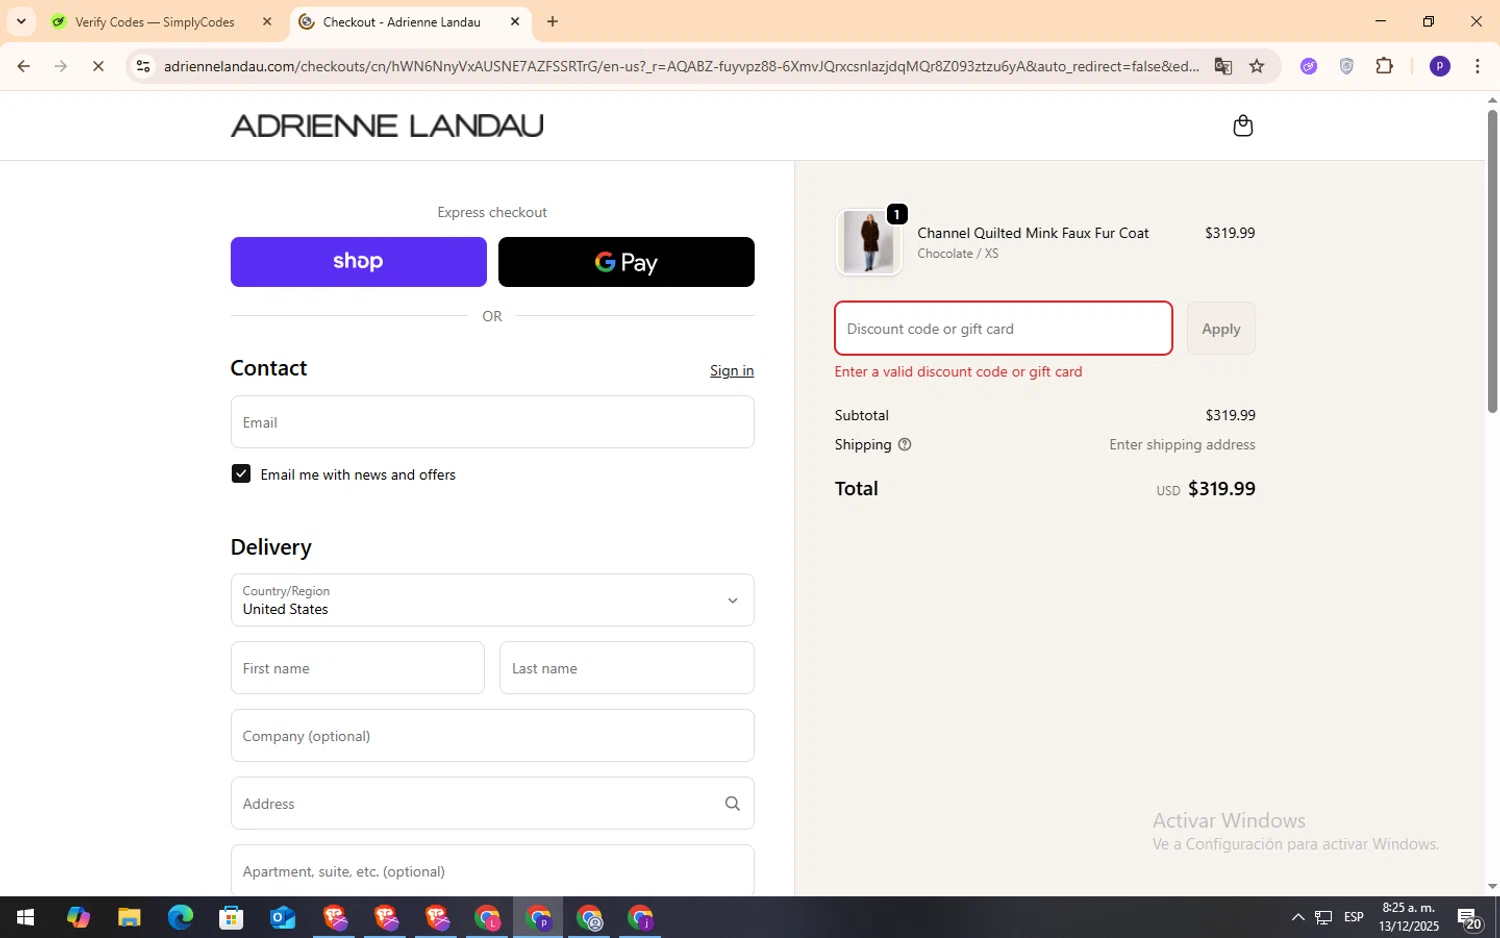Open the Chrome three-dot menu
Viewport: 1500px width, 938px height.
pyautogui.click(x=1477, y=66)
